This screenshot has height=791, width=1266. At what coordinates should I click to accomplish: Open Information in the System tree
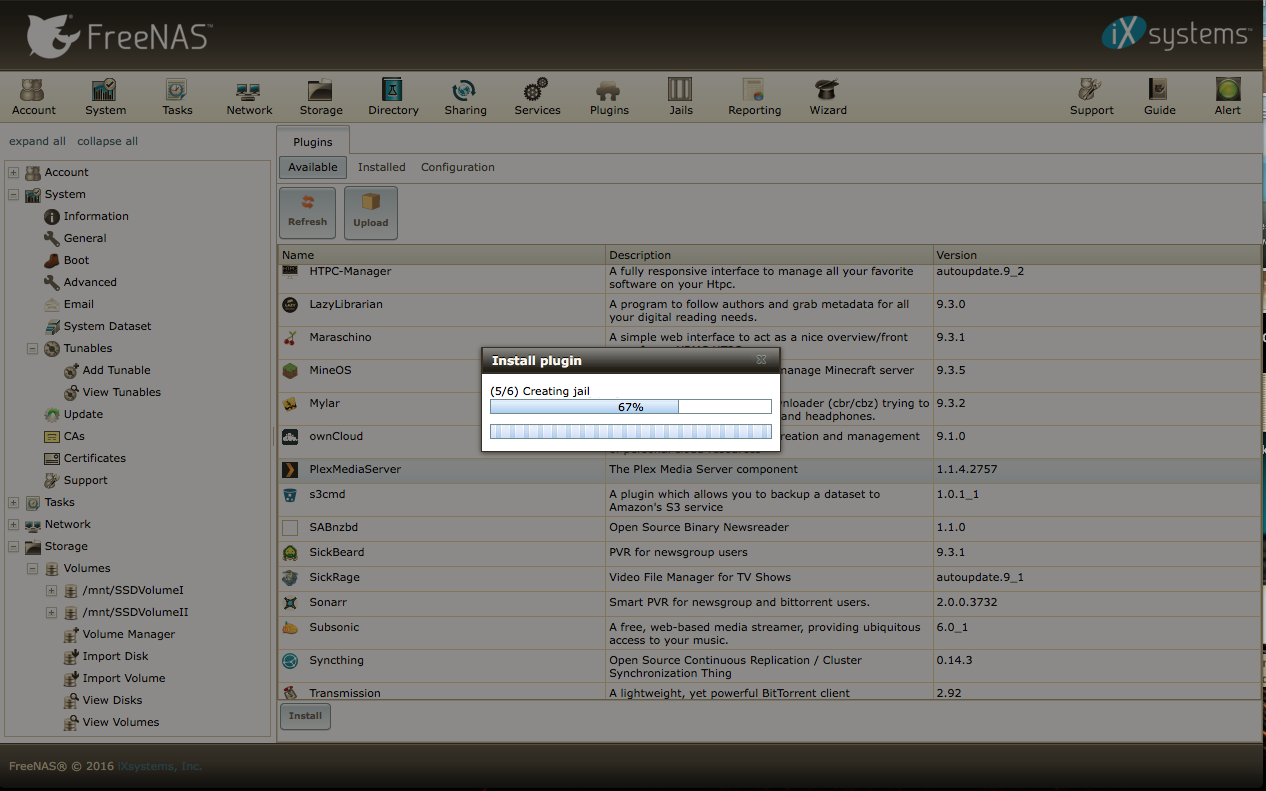(96, 216)
